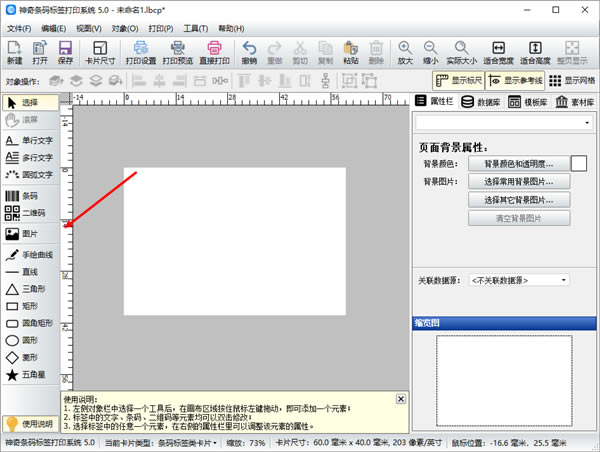The image size is (600, 452).
Task: Click the white background color swatch
Action: tap(578, 163)
